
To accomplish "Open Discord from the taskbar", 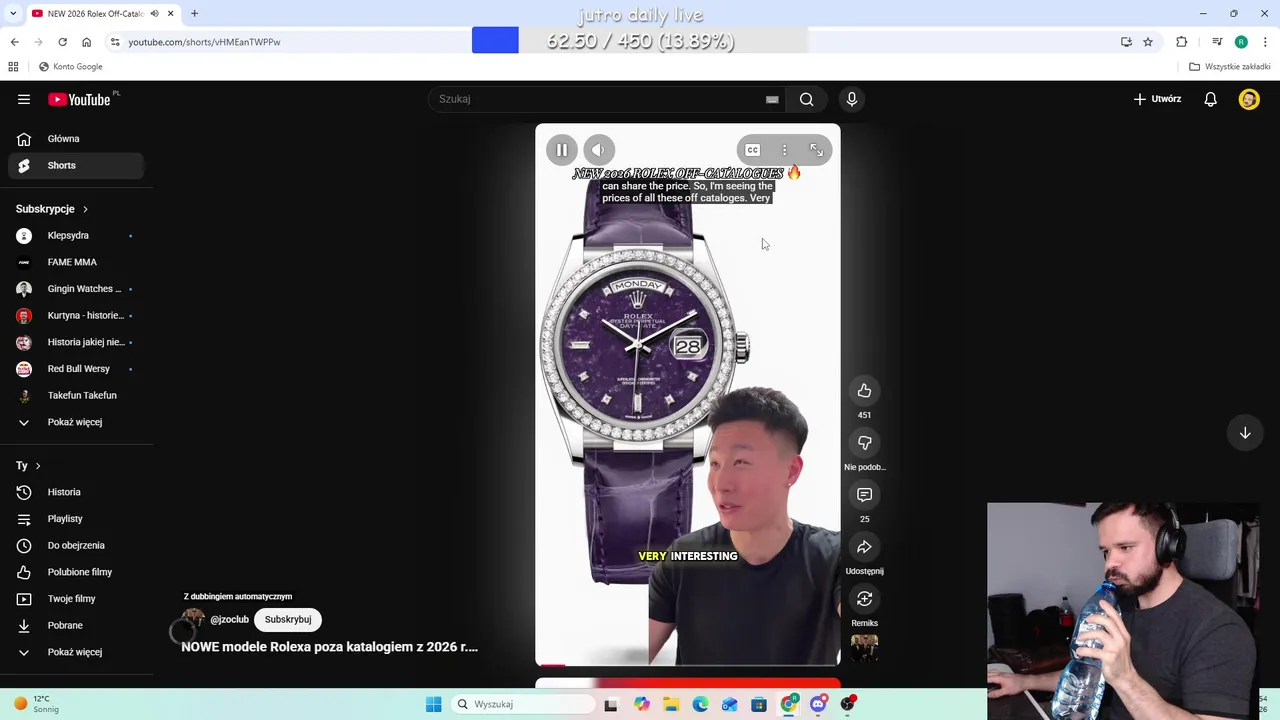I will (x=818, y=704).
